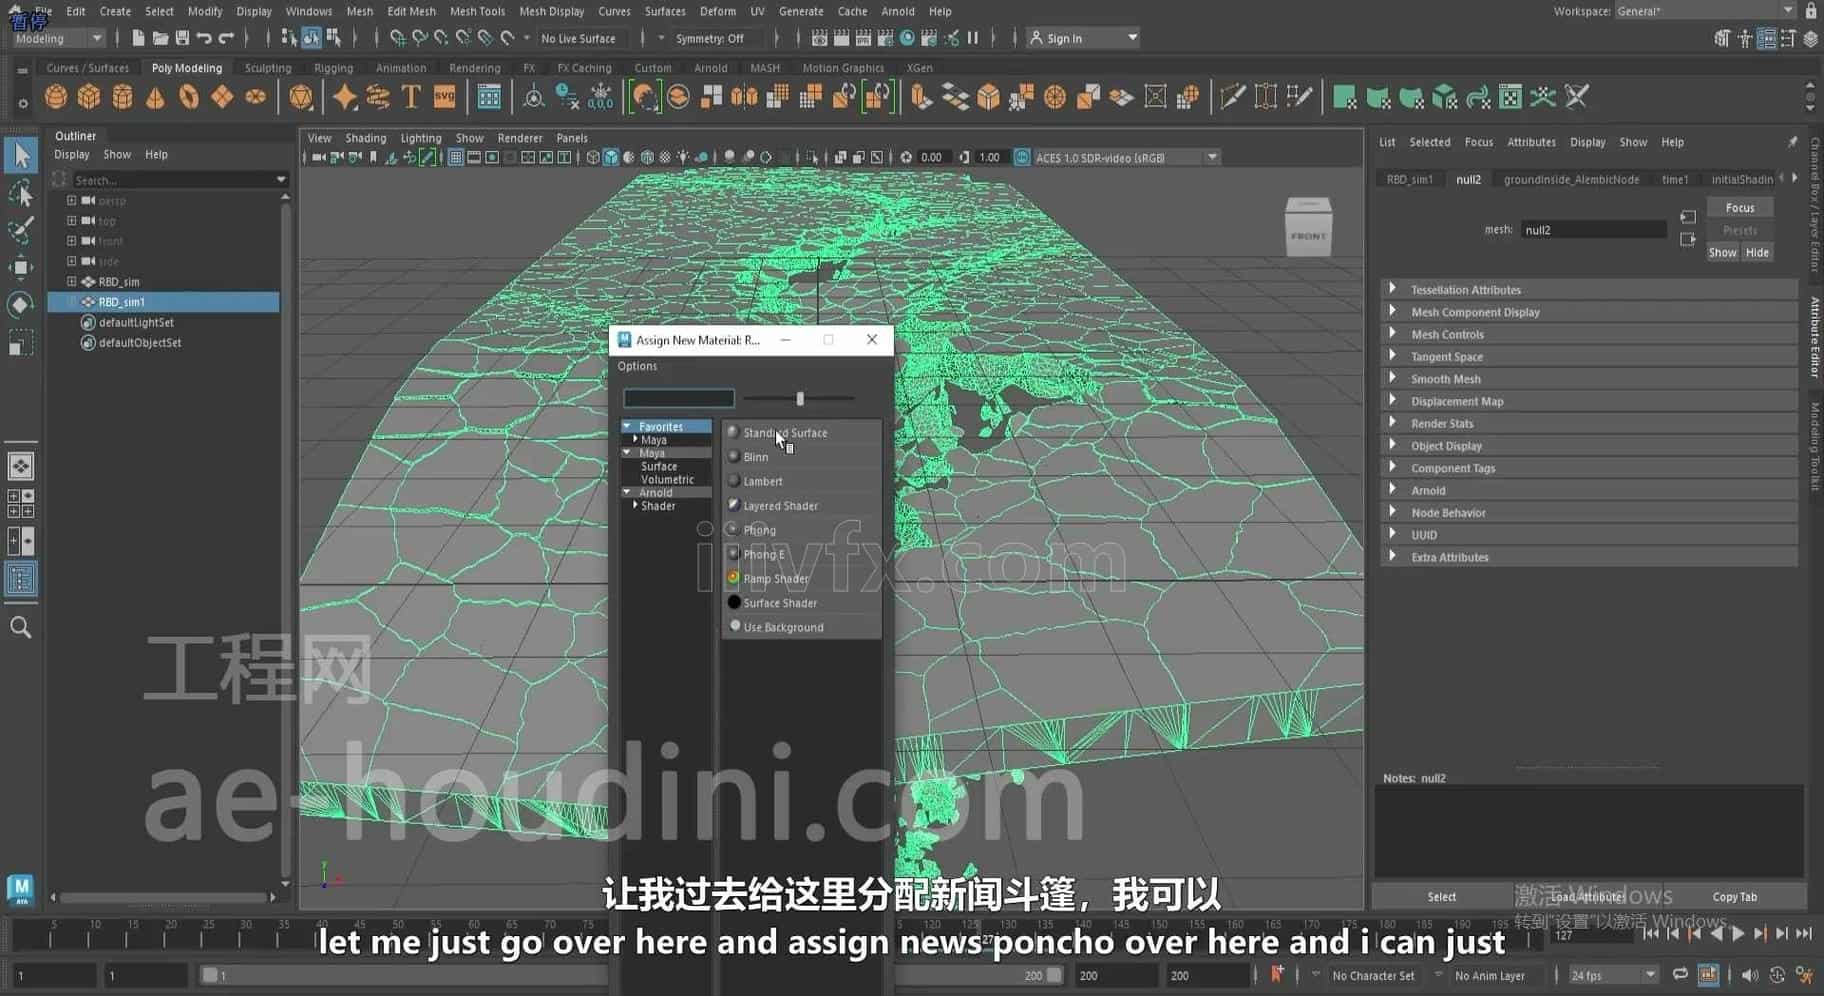Click the Sign In button
The image size is (1824, 996).
[x=1083, y=38]
